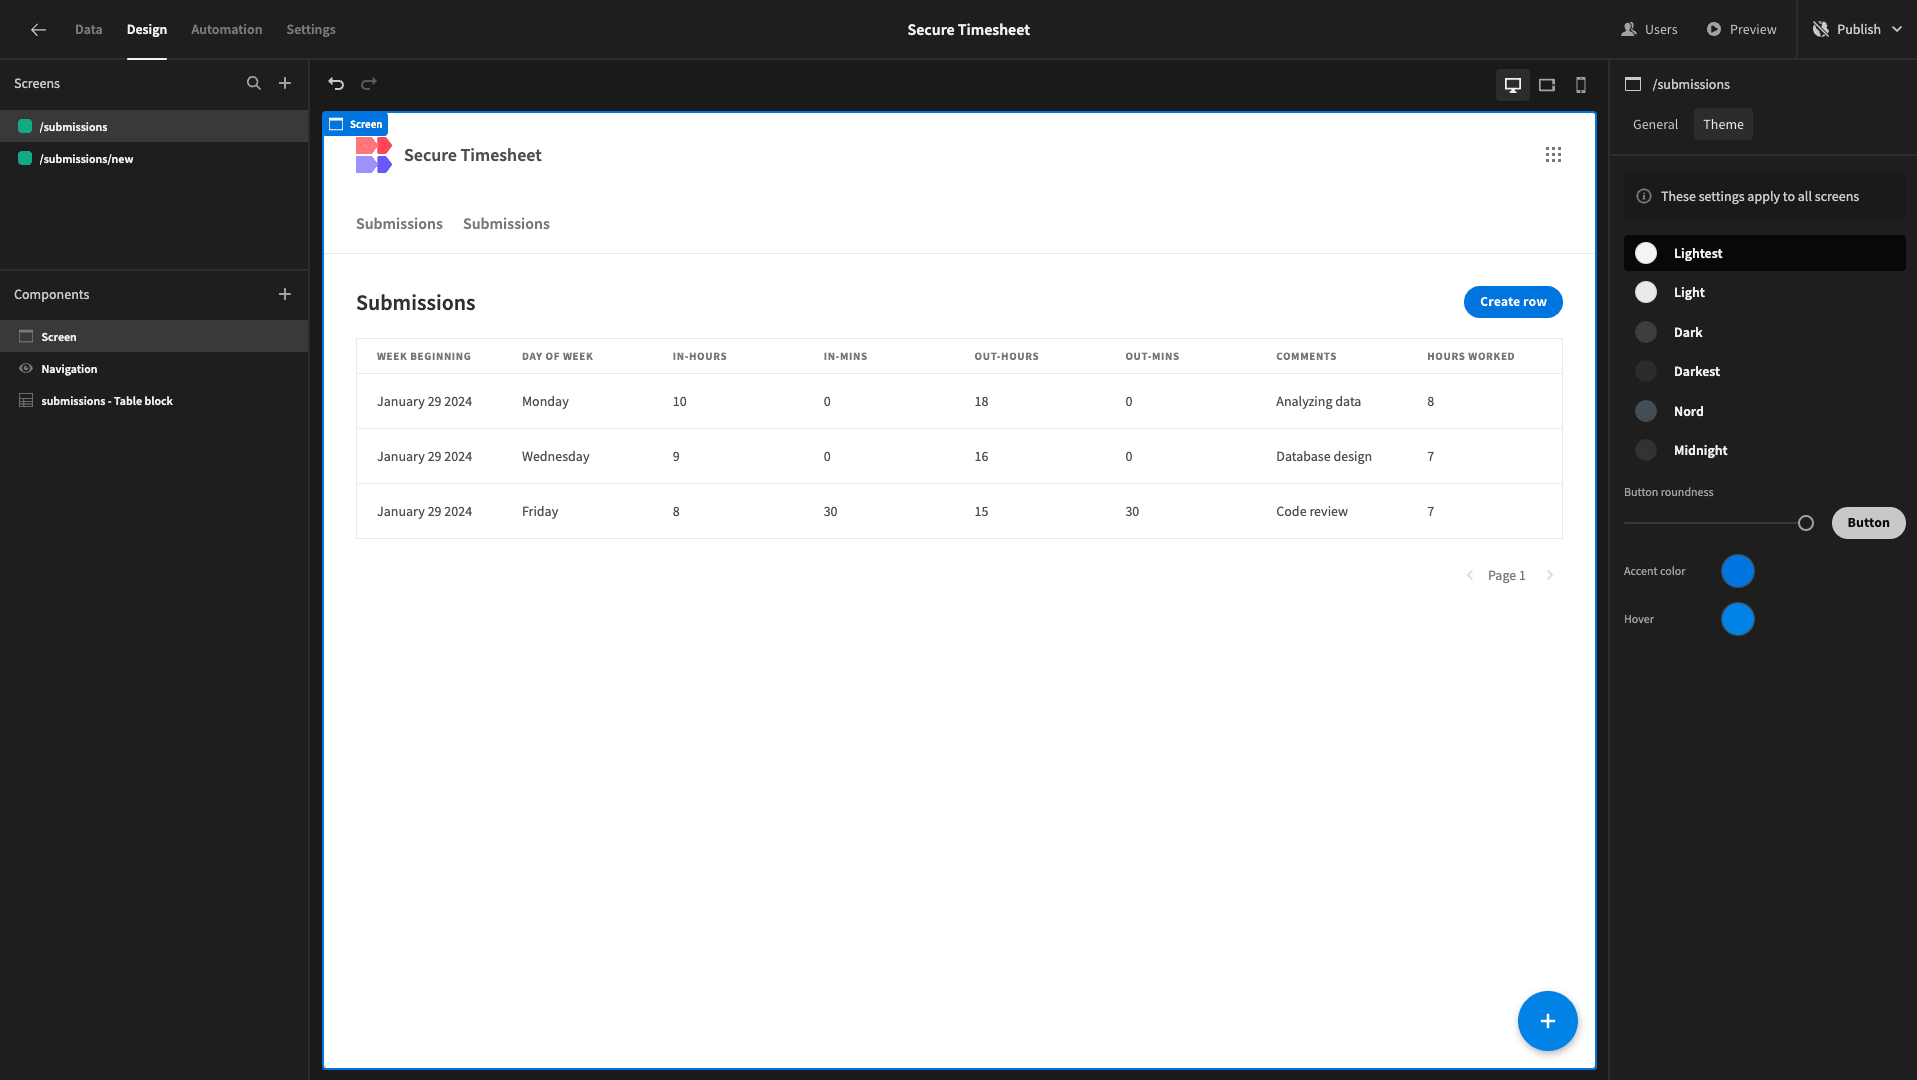Add a component with plus icon
Screen dimensions: 1917x1080
(x=285, y=294)
